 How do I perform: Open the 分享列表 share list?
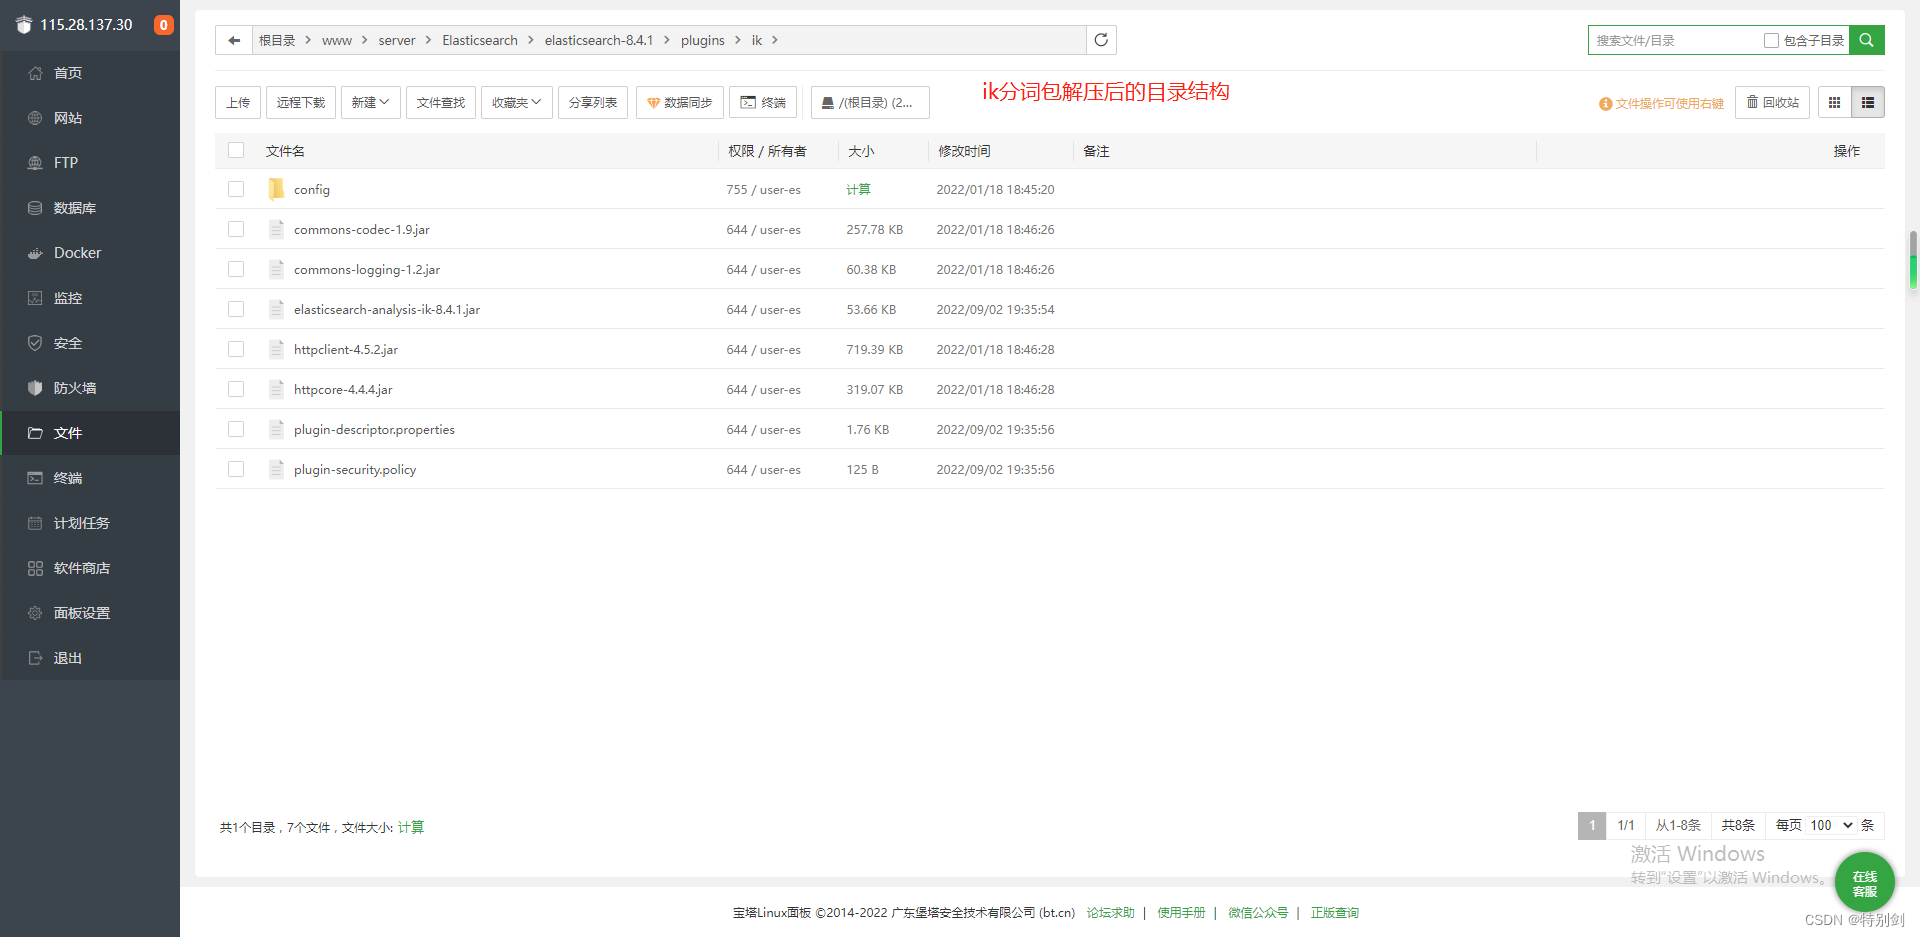coord(593,102)
